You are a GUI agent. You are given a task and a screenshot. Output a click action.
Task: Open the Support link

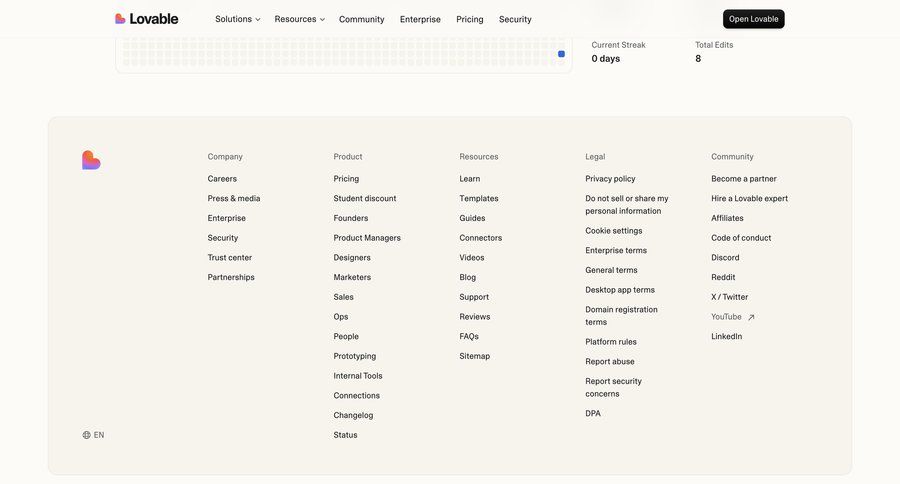[x=474, y=297]
